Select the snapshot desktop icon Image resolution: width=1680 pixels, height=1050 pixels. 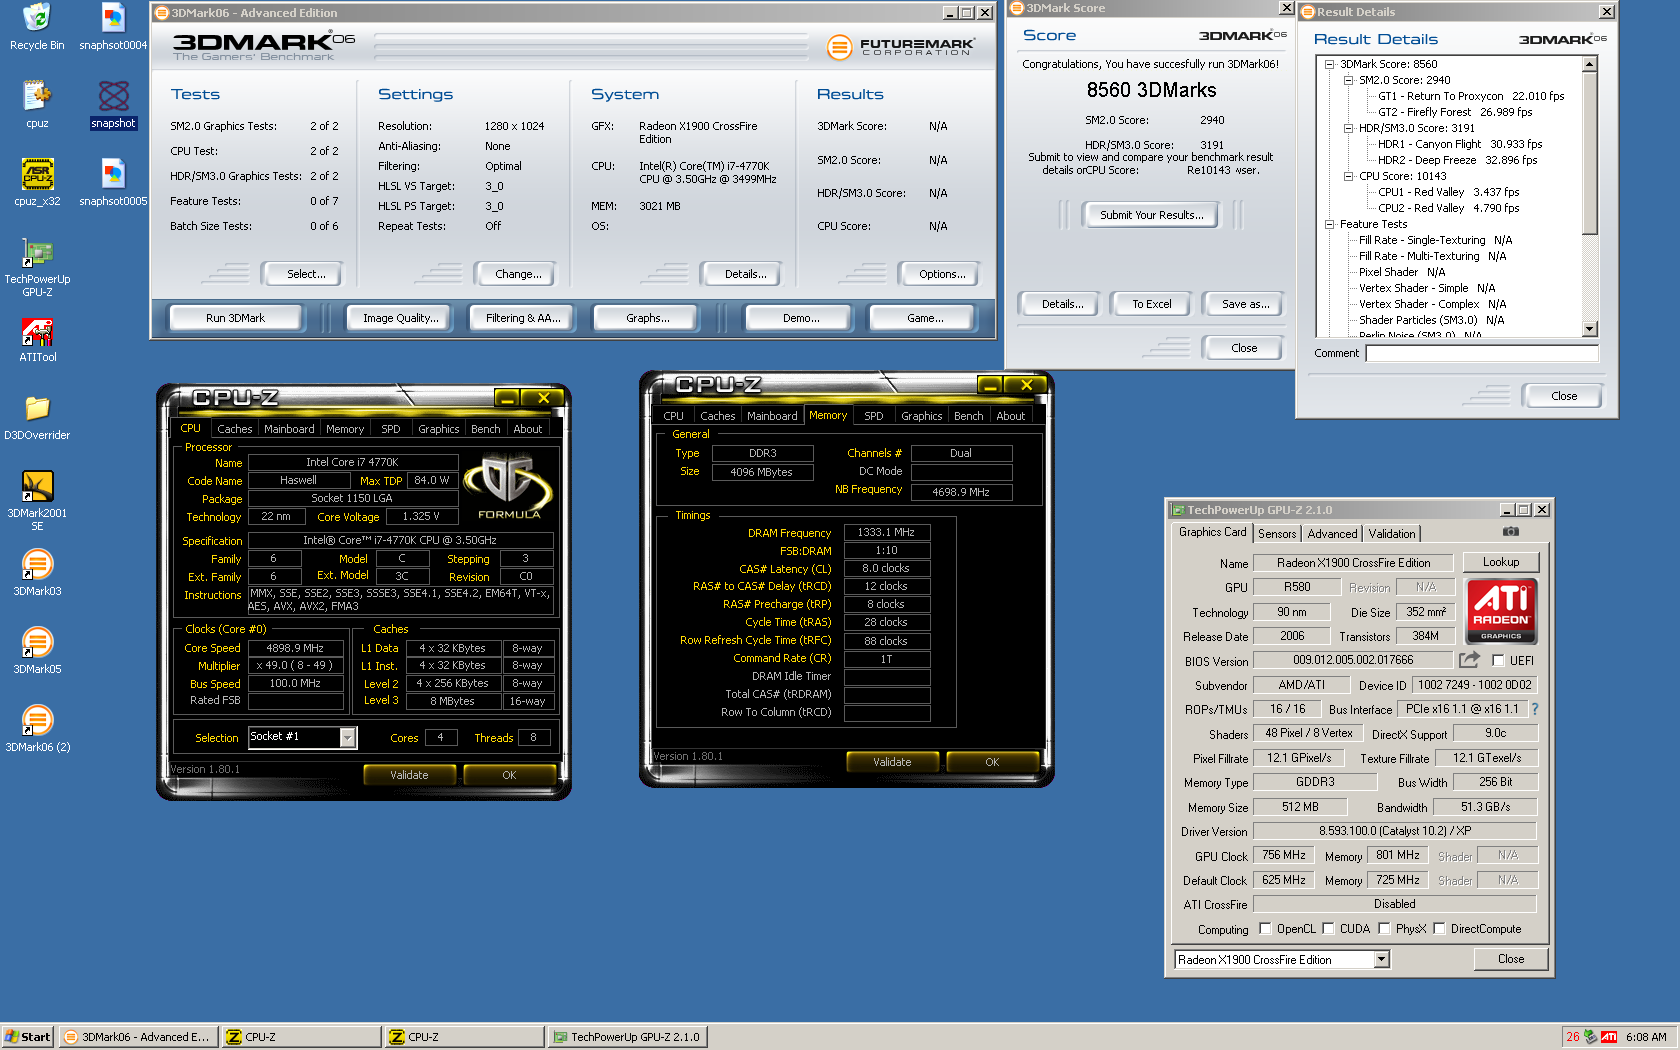113,104
